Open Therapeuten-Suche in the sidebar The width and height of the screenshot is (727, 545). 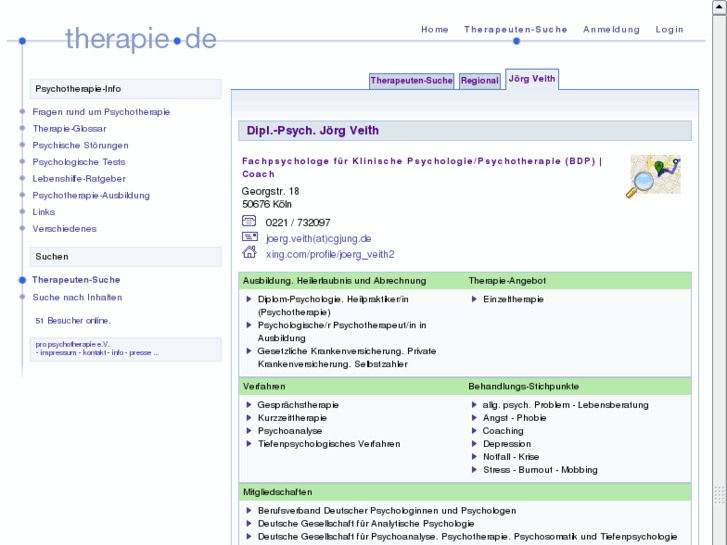click(76, 280)
